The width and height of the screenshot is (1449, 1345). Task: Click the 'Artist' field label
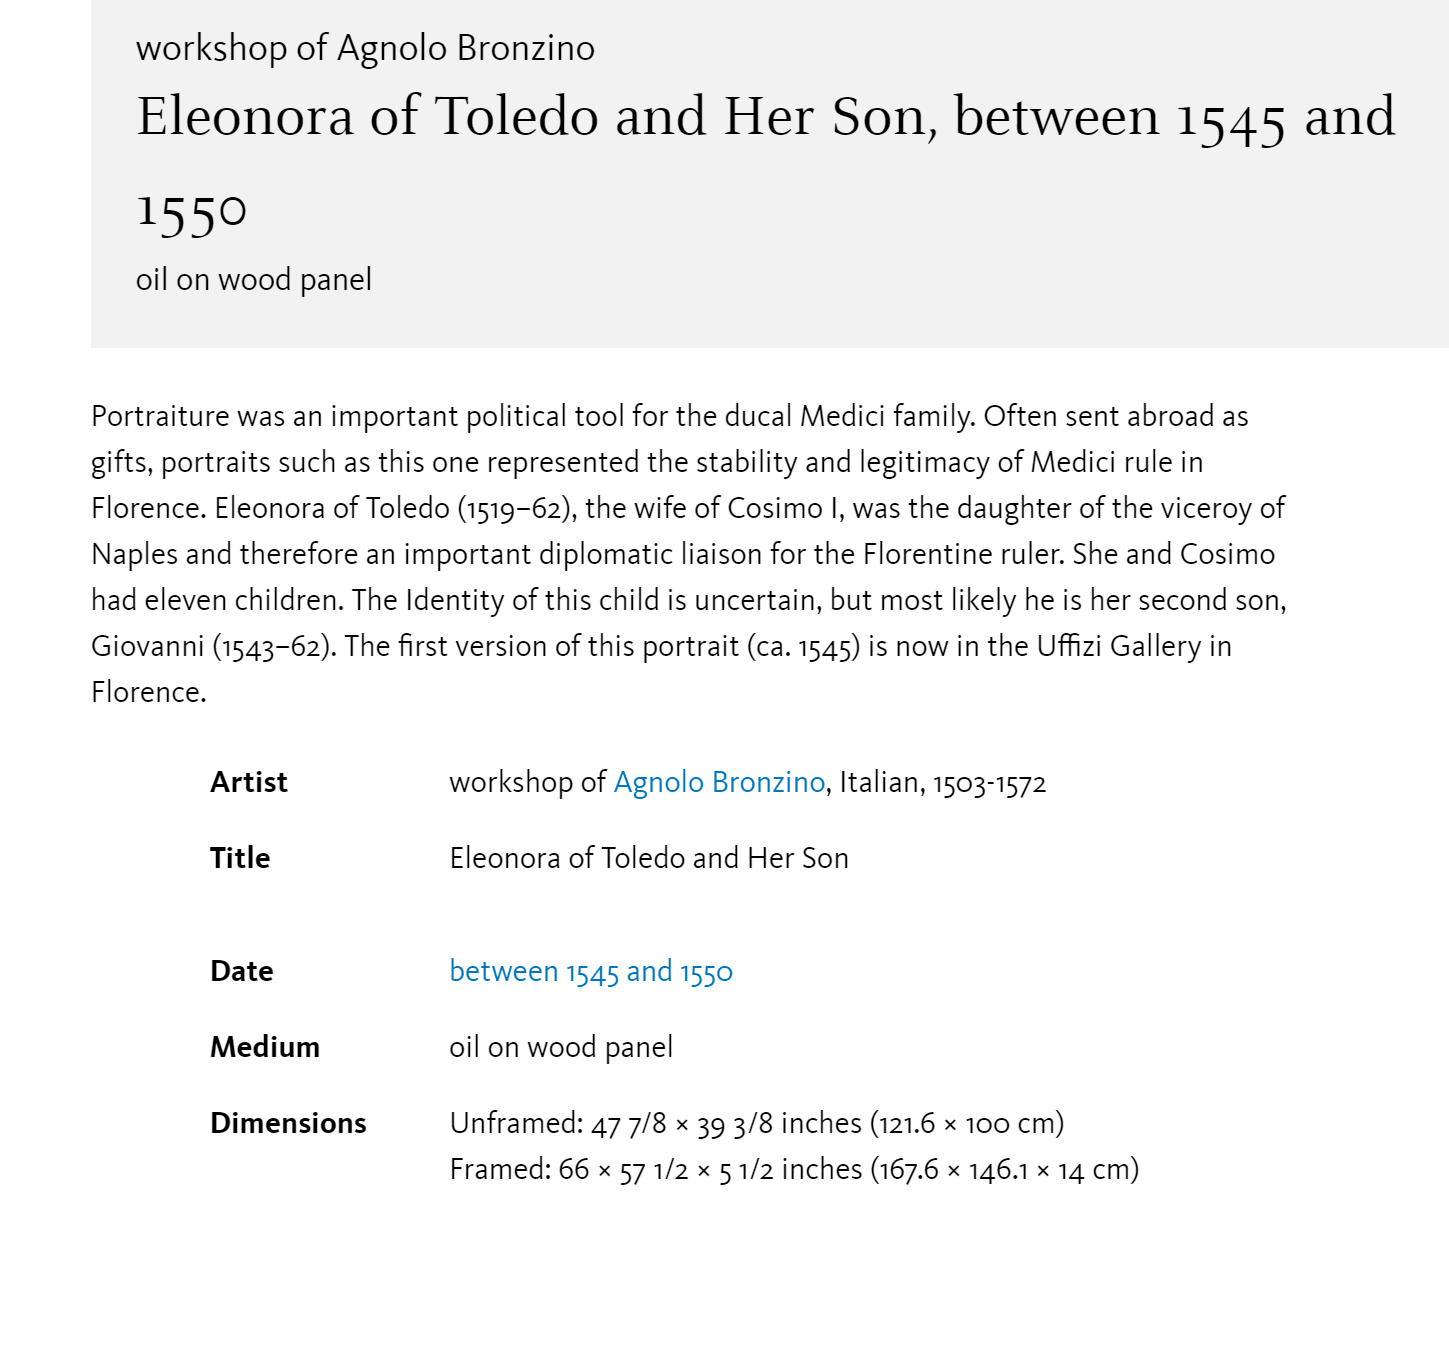pos(249,782)
